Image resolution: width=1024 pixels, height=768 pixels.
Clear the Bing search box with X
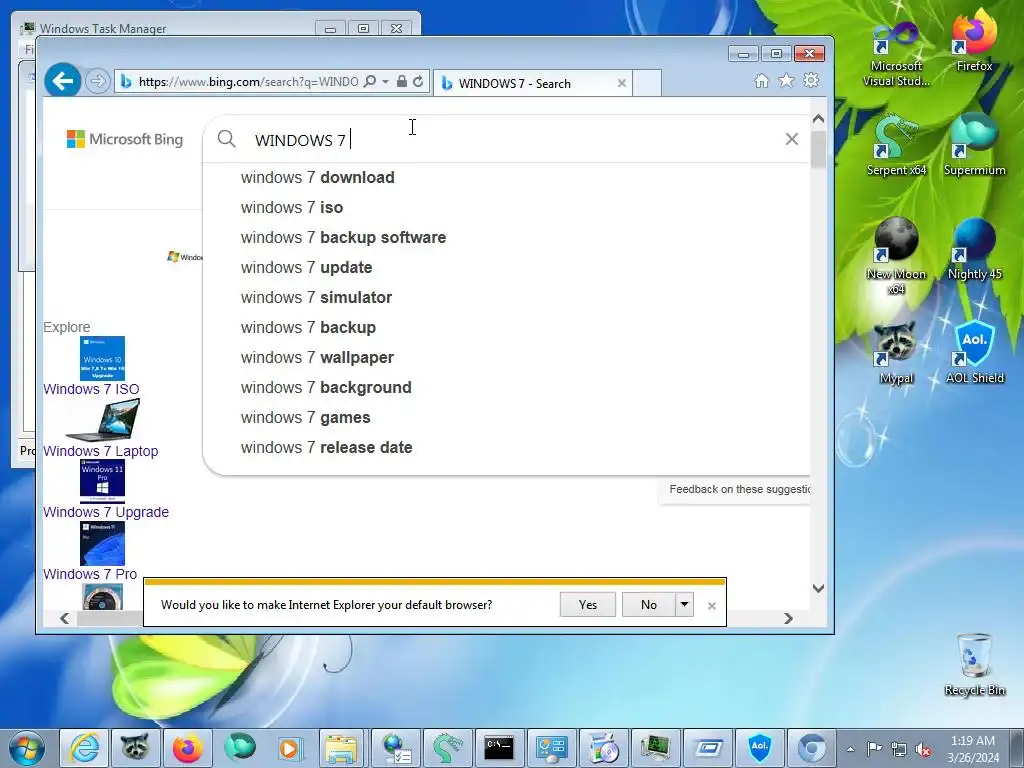(x=792, y=139)
